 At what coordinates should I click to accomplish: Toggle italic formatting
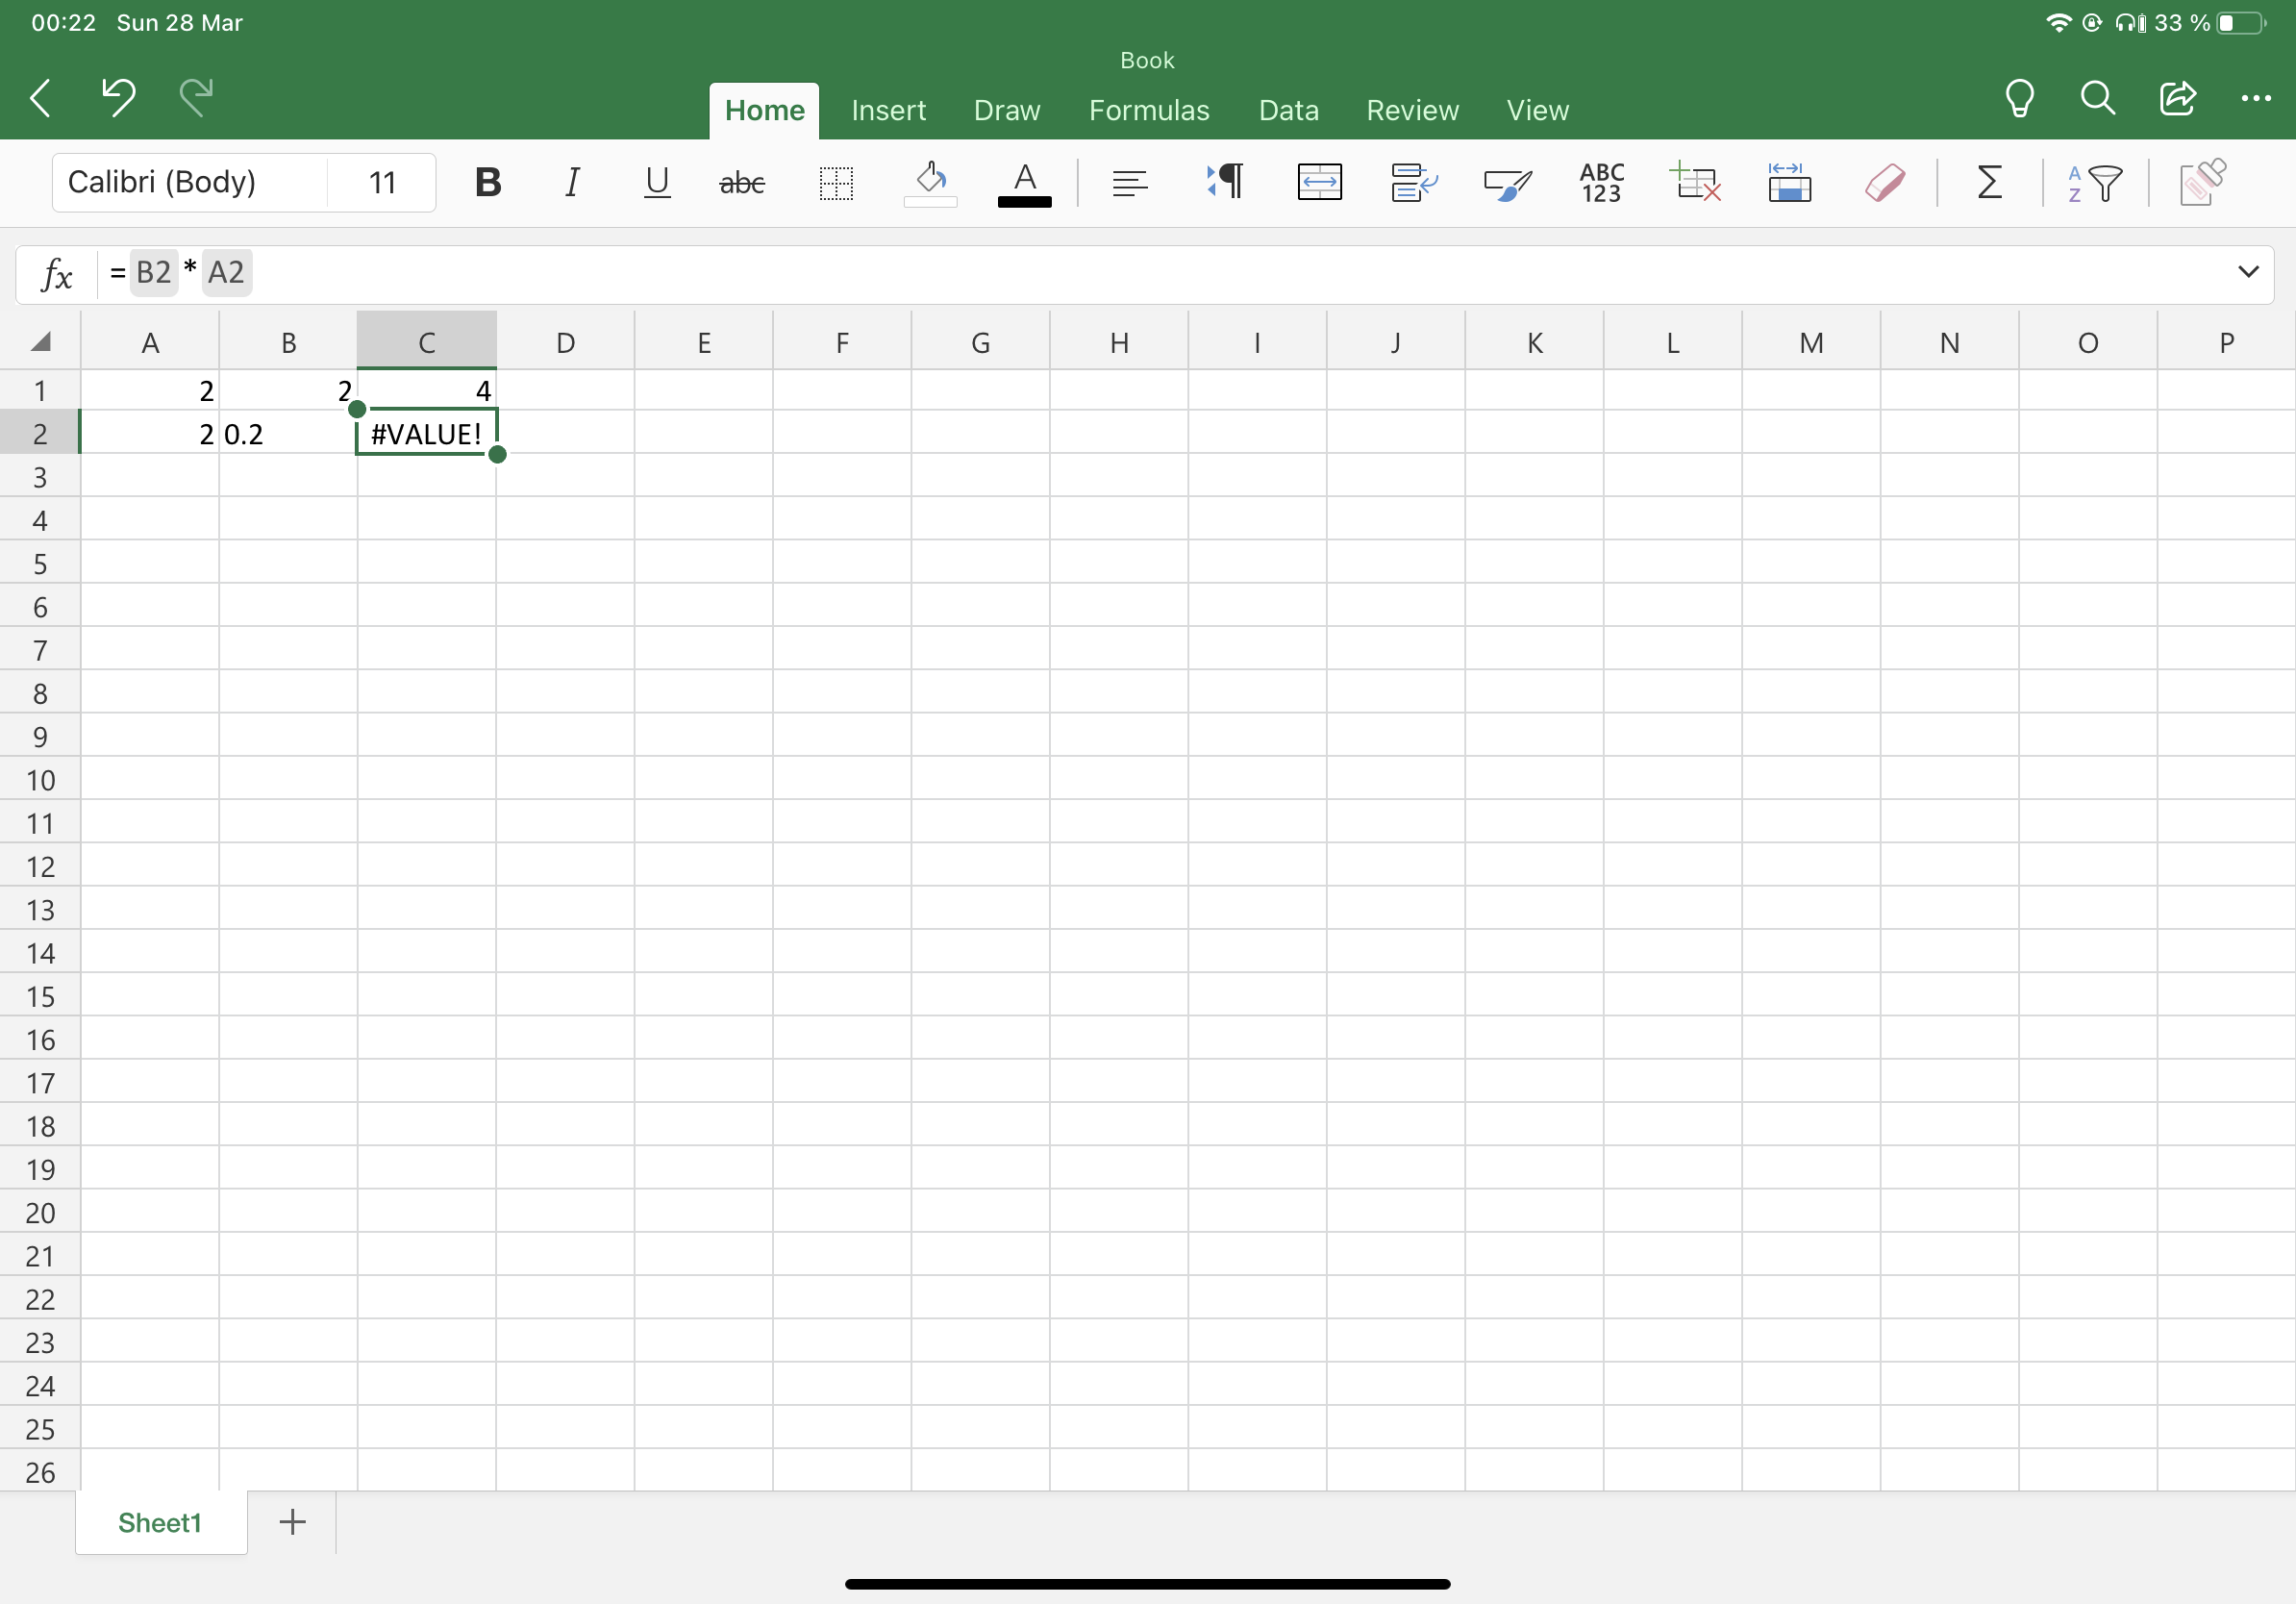coord(571,182)
